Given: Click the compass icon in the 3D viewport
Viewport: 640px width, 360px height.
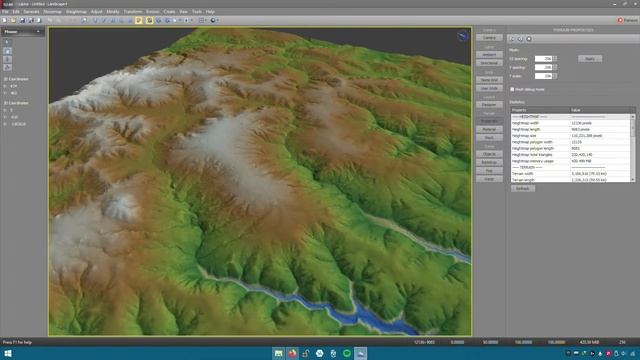Looking at the screenshot, I should point(462,36).
